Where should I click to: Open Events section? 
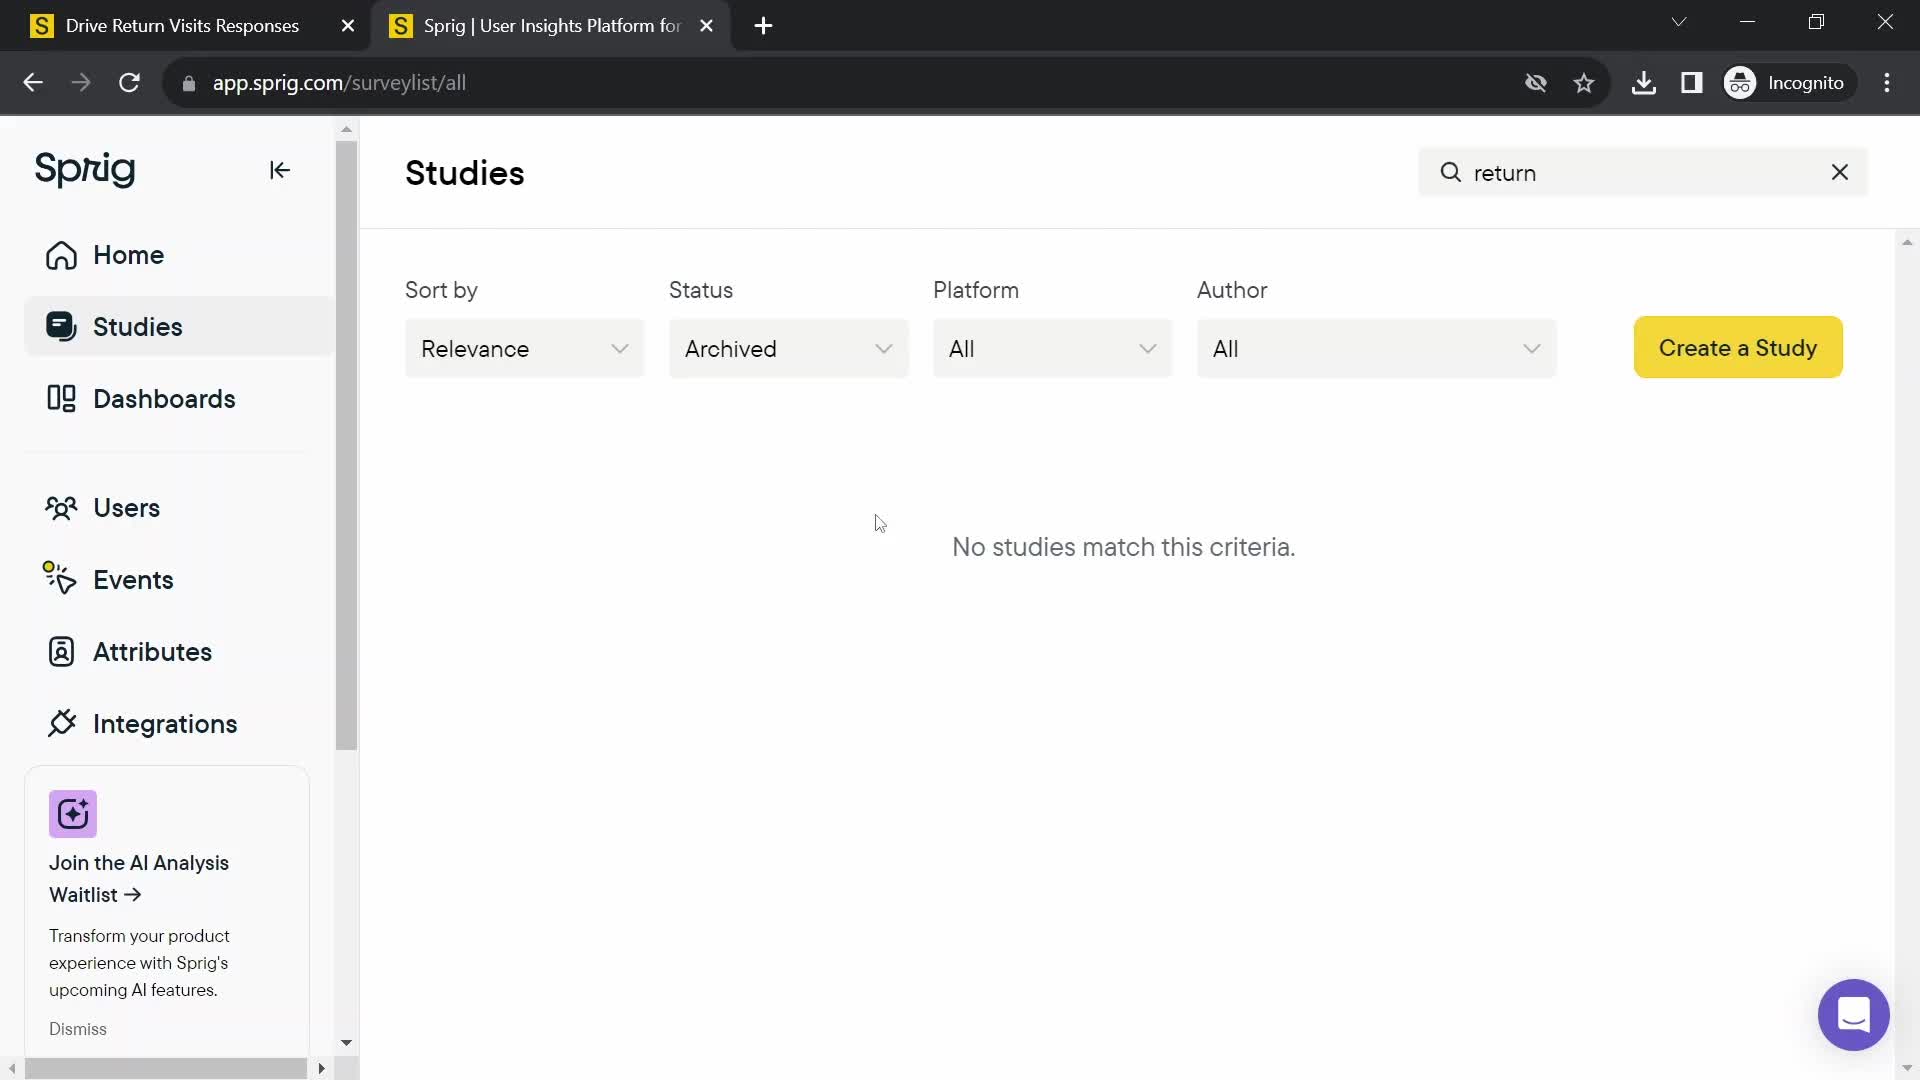[x=132, y=580]
